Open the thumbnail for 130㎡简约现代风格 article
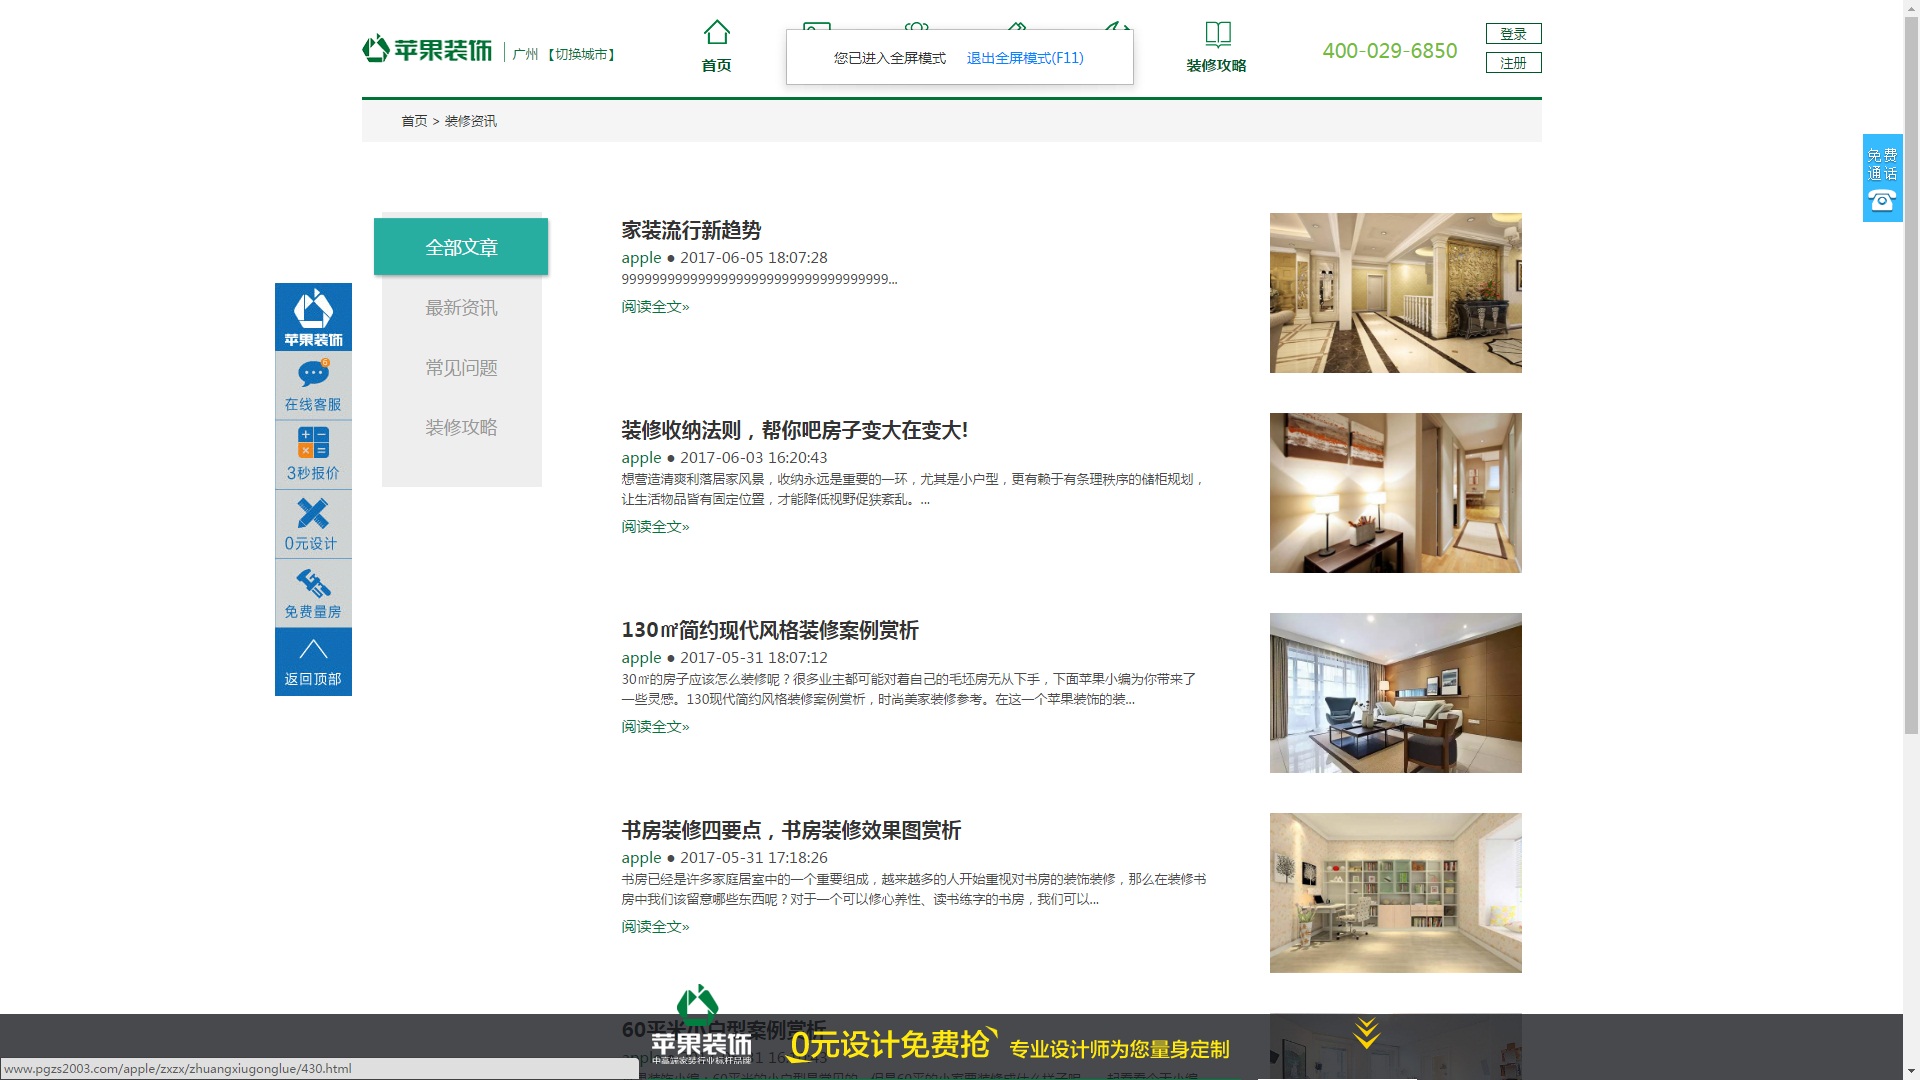Viewport: 1920px width, 1080px height. coord(1395,692)
